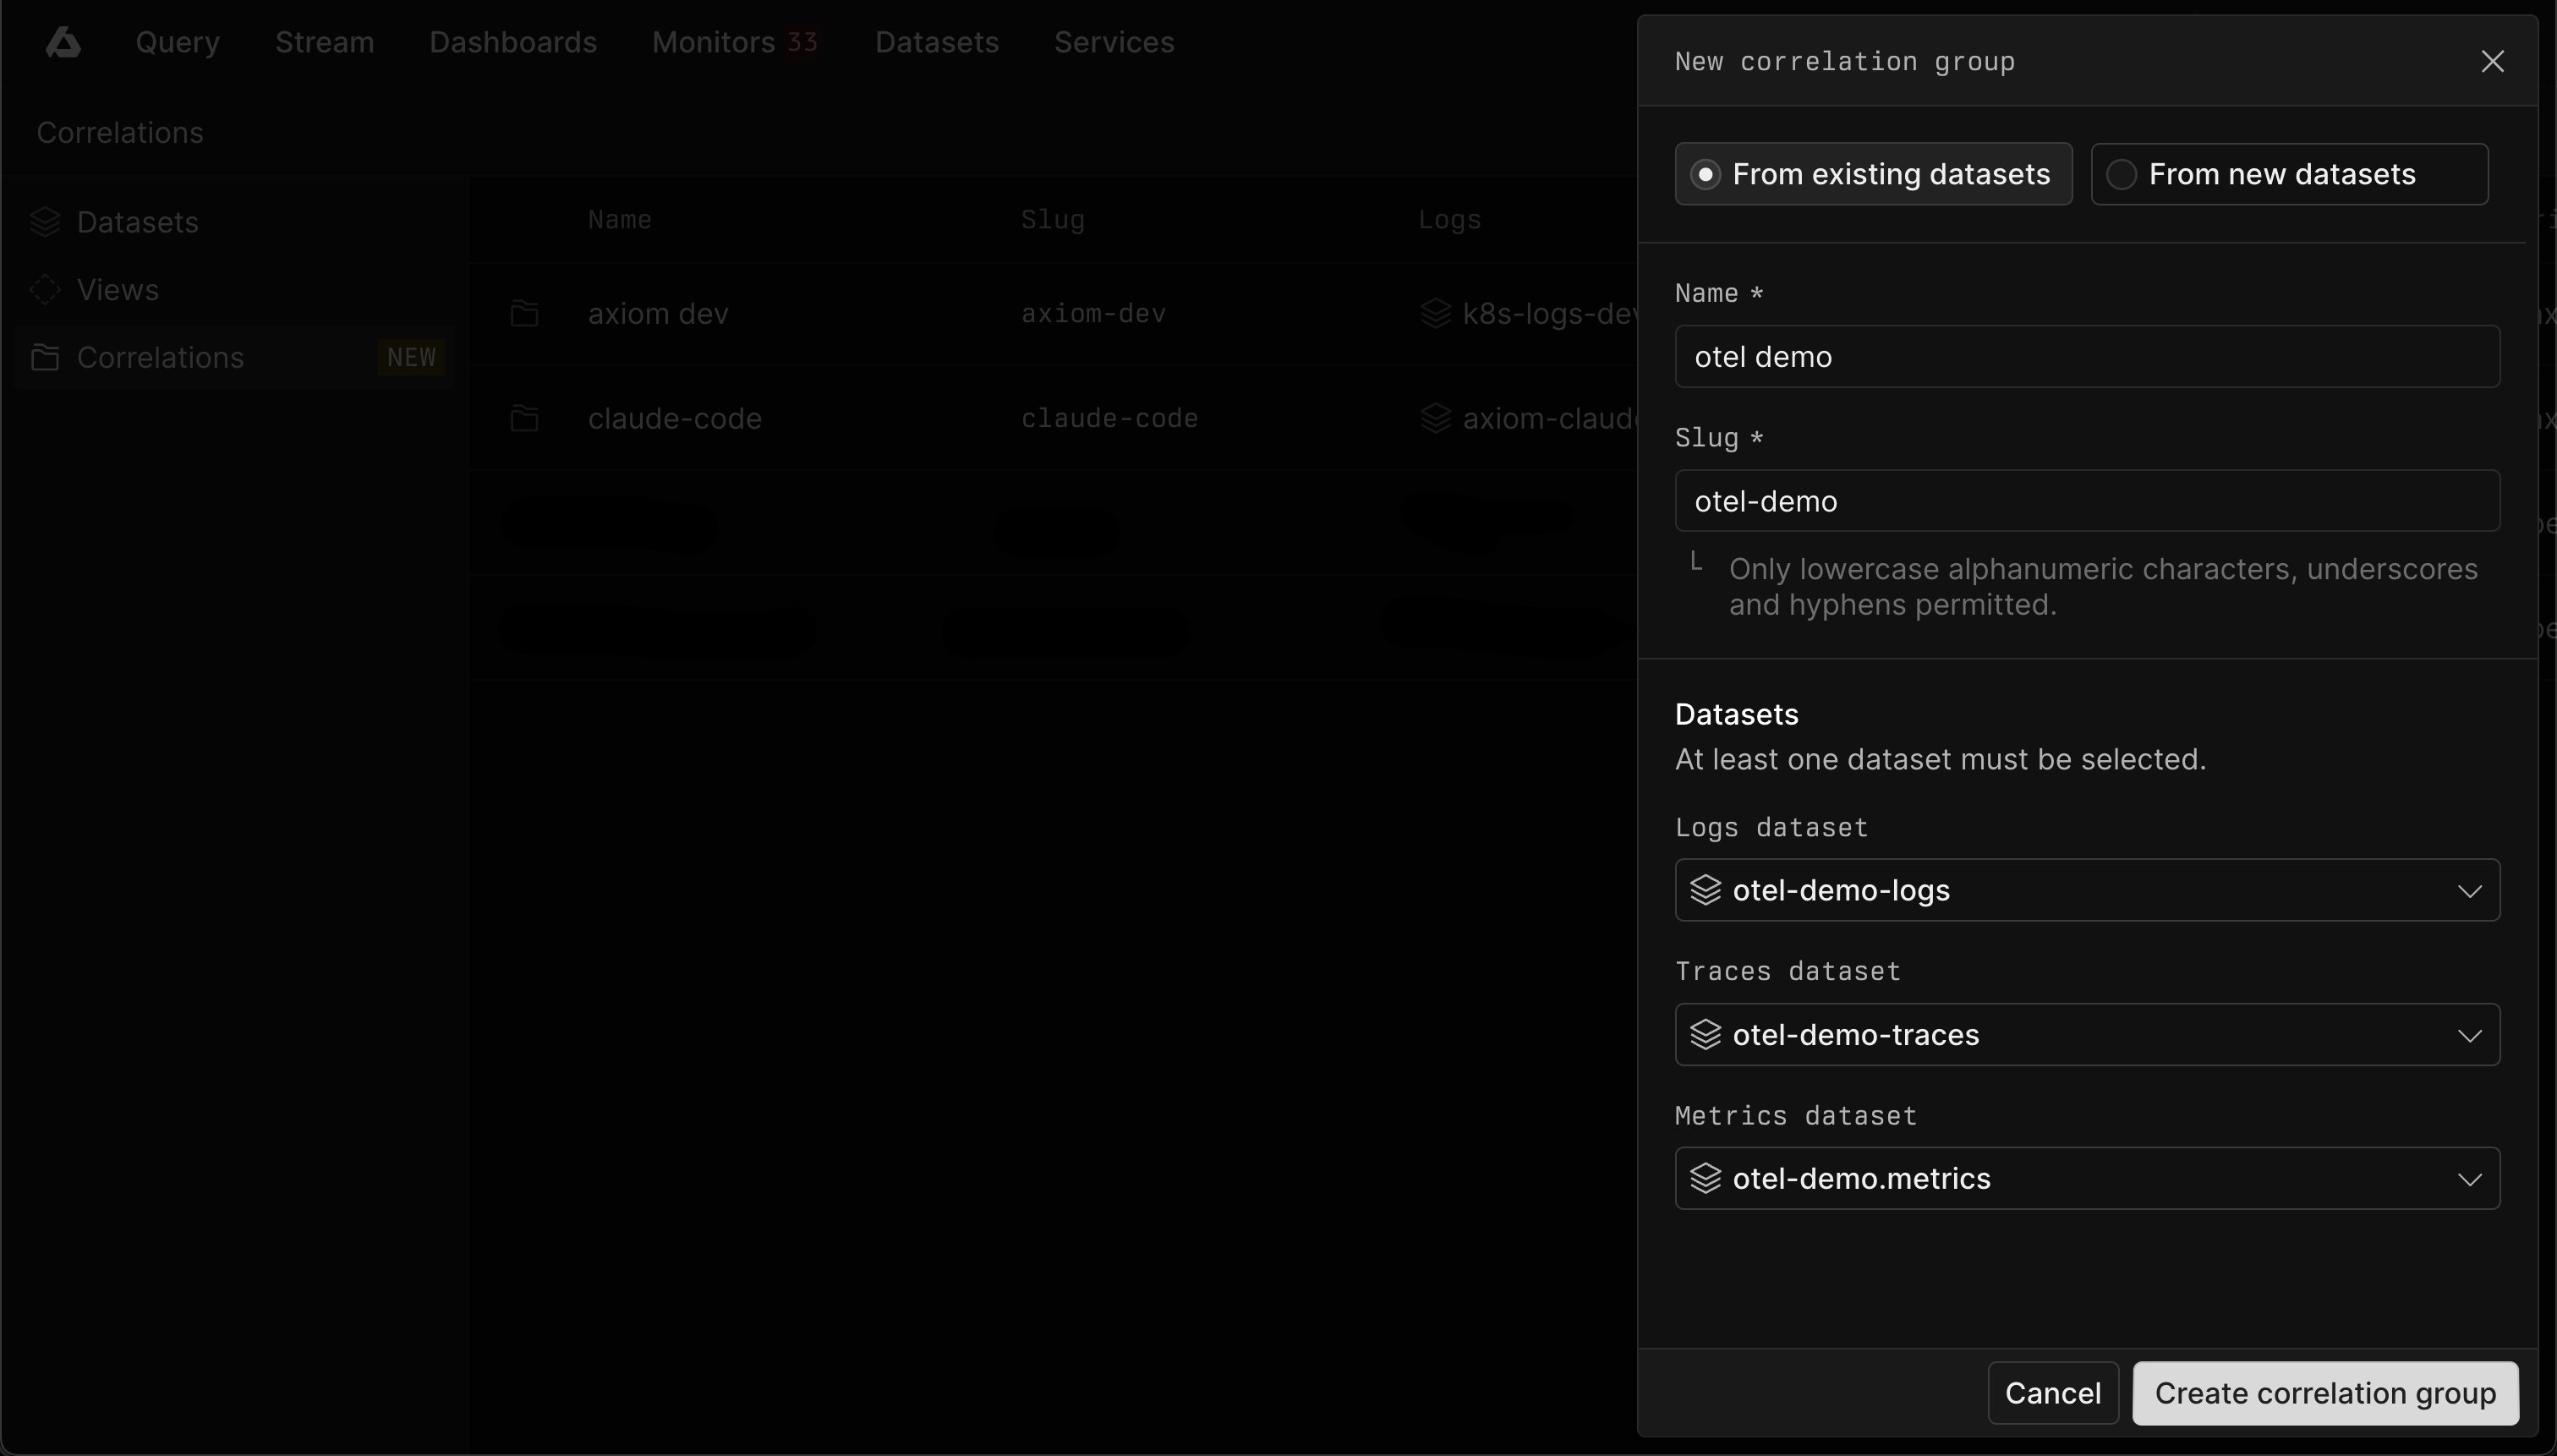
Task: Open the axiom dev correlation group
Action: pos(658,314)
